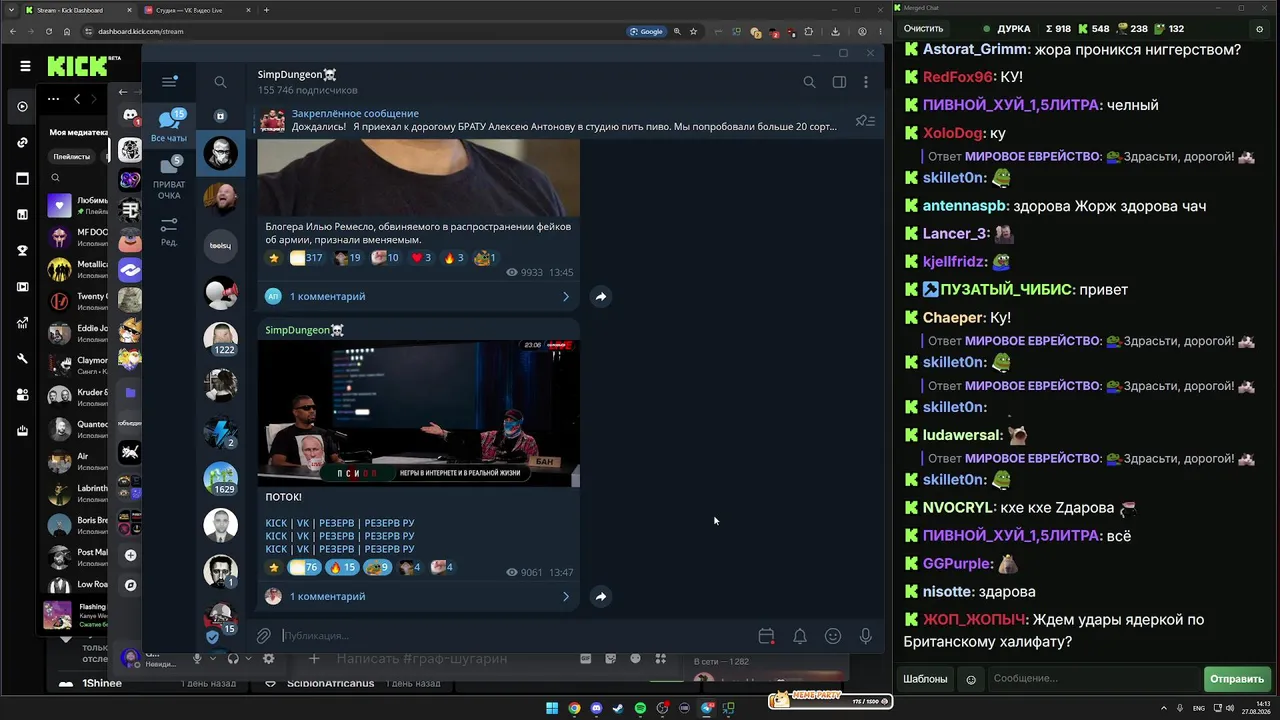Open pinned messages list icon
Image resolution: width=1280 pixels, height=720 pixels.
point(865,121)
